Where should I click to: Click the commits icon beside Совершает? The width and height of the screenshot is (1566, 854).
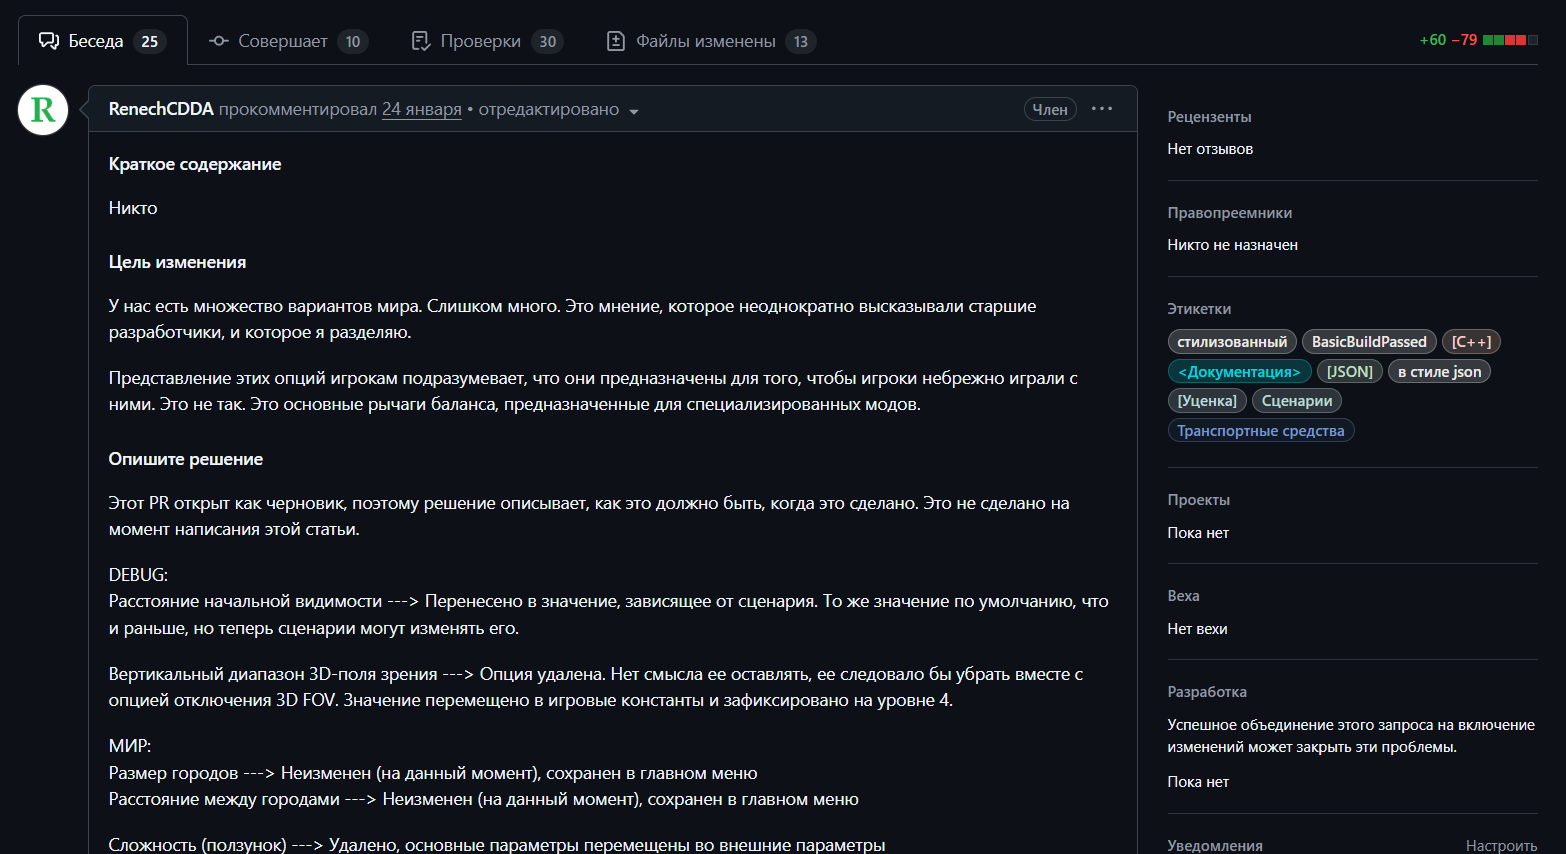(x=219, y=41)
